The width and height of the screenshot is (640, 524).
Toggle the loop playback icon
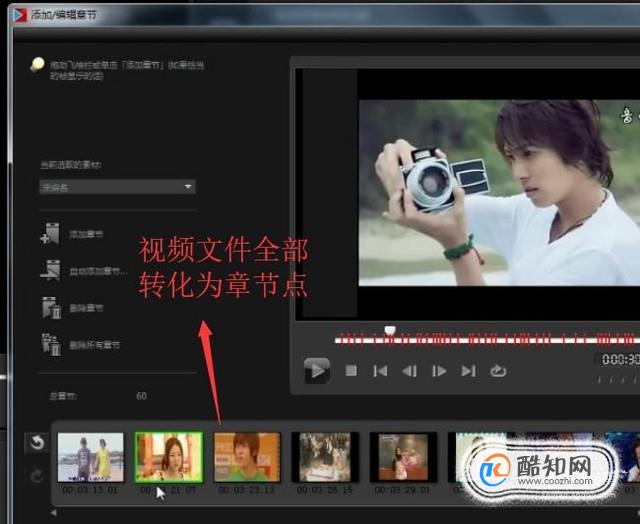498,371
